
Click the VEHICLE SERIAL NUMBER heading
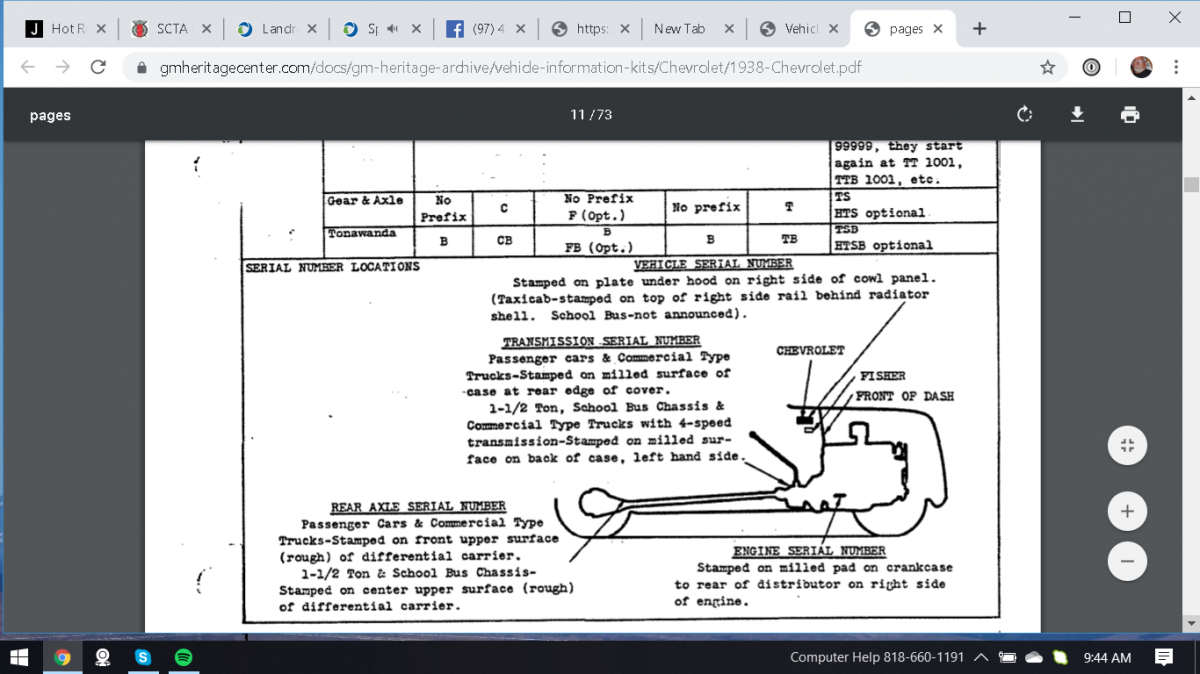(x=712, y=264)
